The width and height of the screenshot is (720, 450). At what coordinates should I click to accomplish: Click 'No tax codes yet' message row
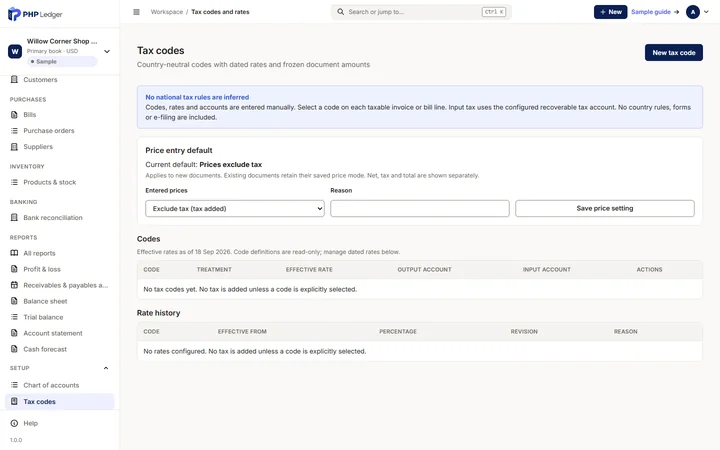(420, 289)
